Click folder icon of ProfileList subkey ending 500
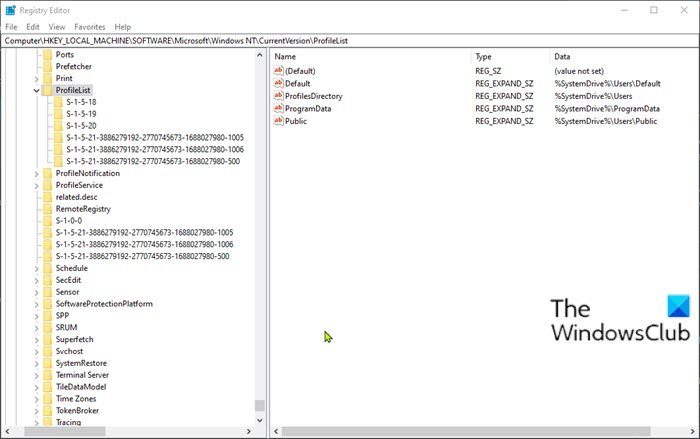Screen dimensions: 700x439 58,161
